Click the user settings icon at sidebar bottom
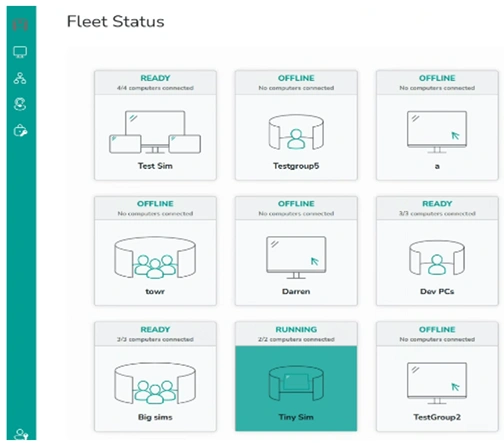This screenshot has height=443, width=504. [21, 434]
